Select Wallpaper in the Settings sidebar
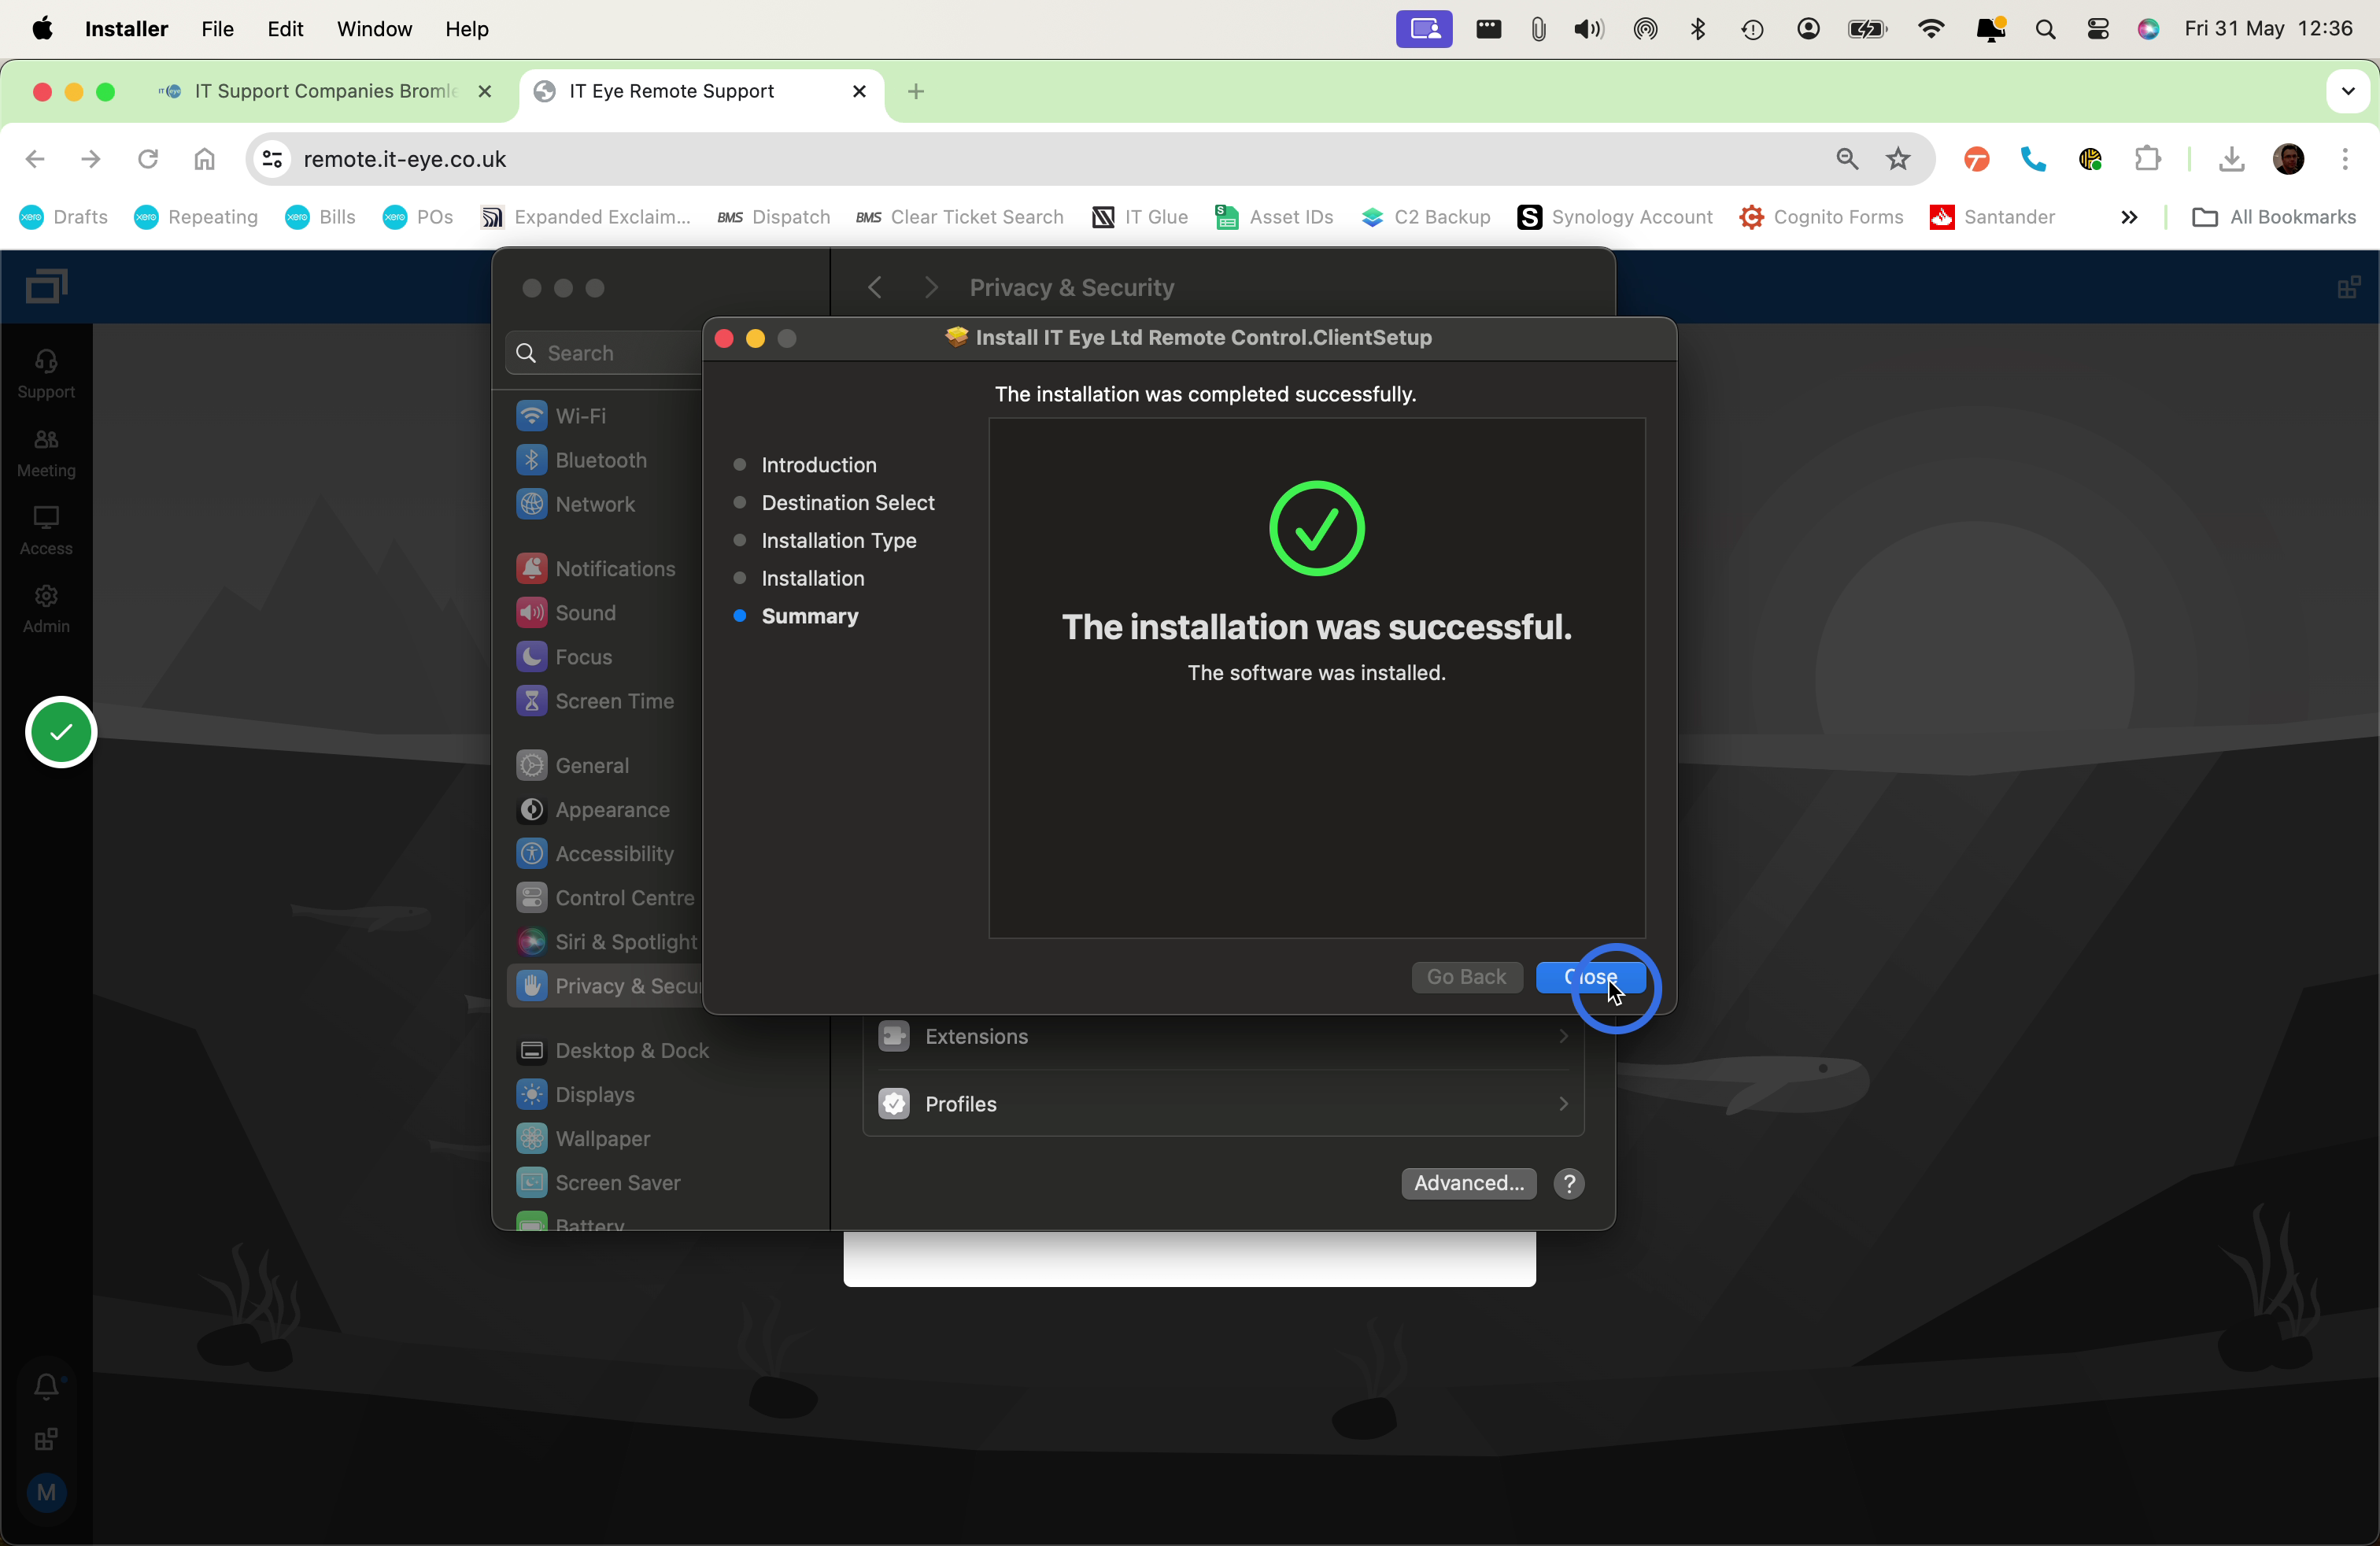Screen dimensions: 2380x1546 (584, 1138)
